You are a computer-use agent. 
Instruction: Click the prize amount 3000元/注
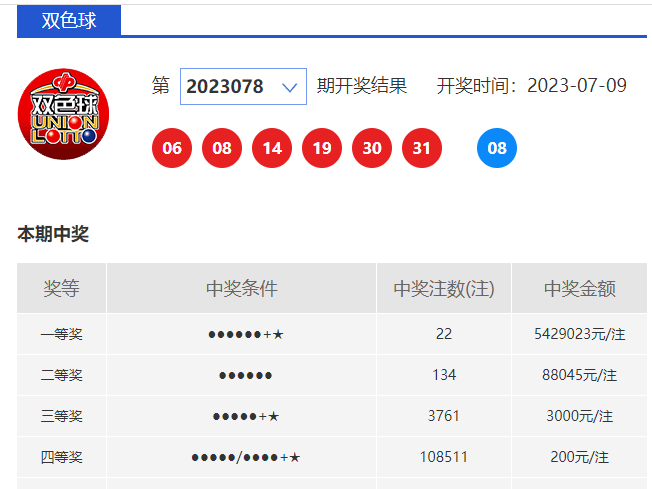point(580,416)
